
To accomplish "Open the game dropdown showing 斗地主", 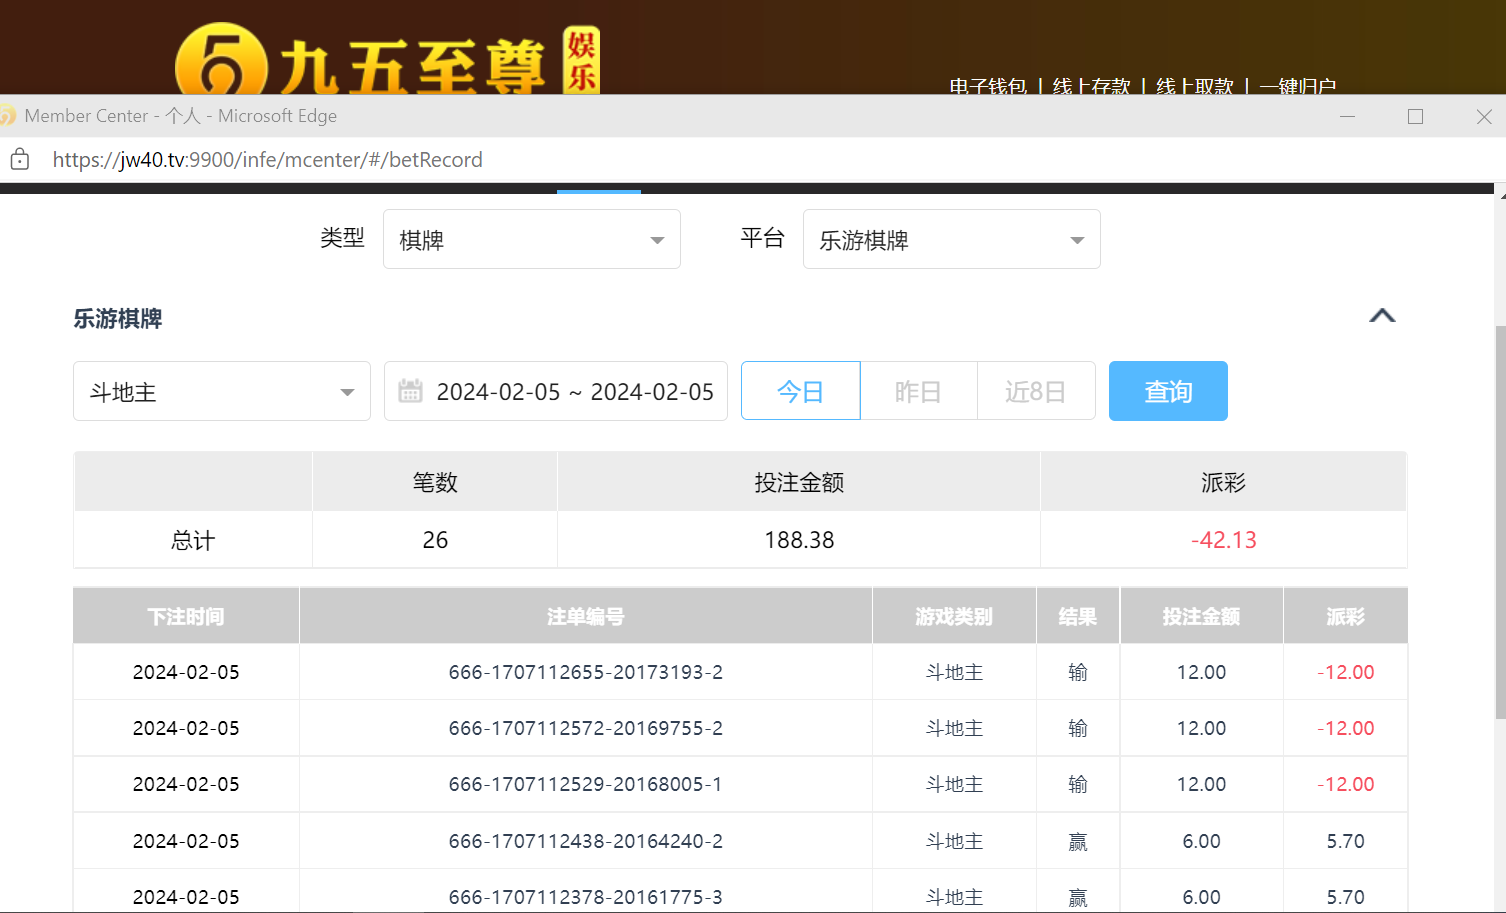I will point(222,391).
